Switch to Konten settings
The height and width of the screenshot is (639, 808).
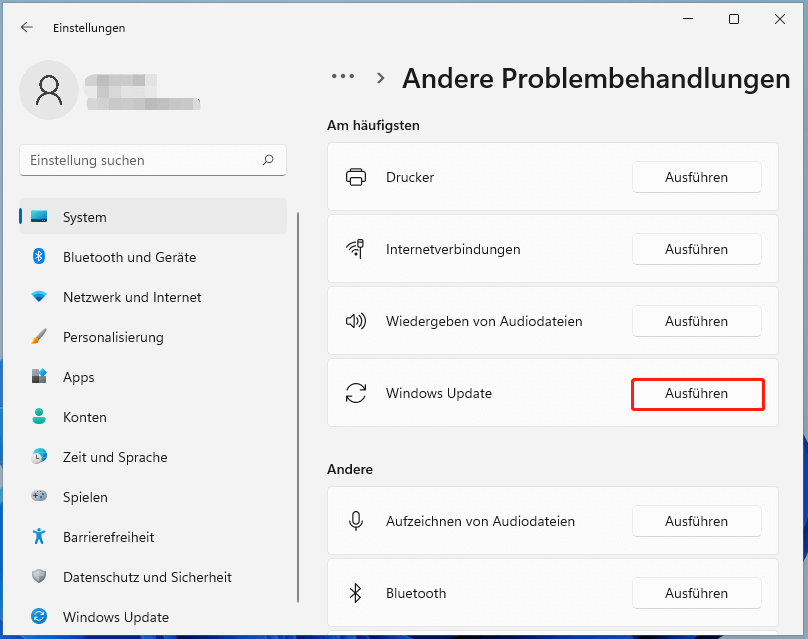pos(153,416)
